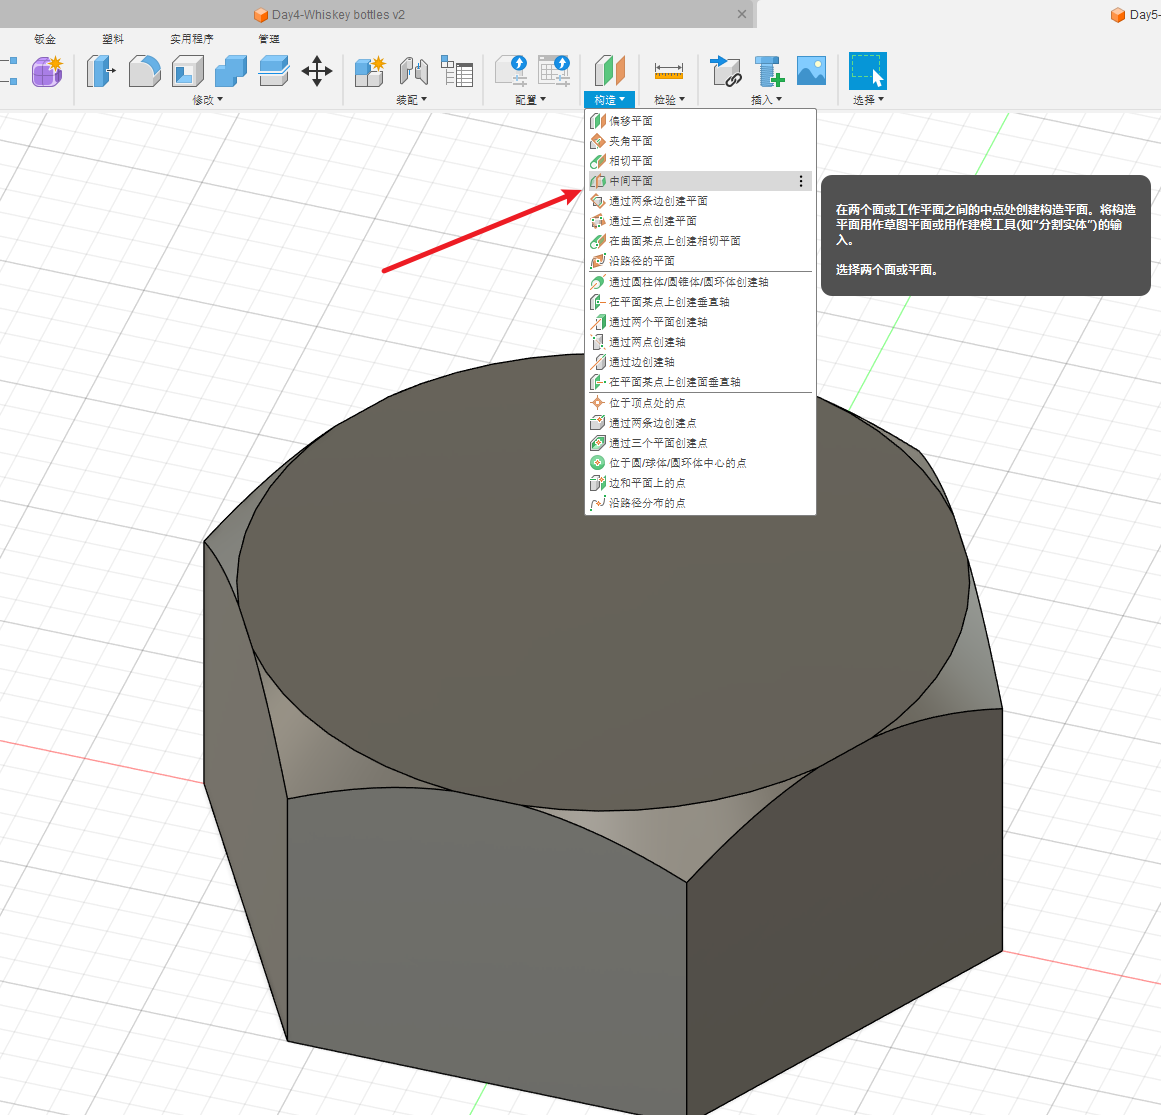Select the Combine bodies icon
Viewport: 1161px width, 1115px height.
(230, 71)
